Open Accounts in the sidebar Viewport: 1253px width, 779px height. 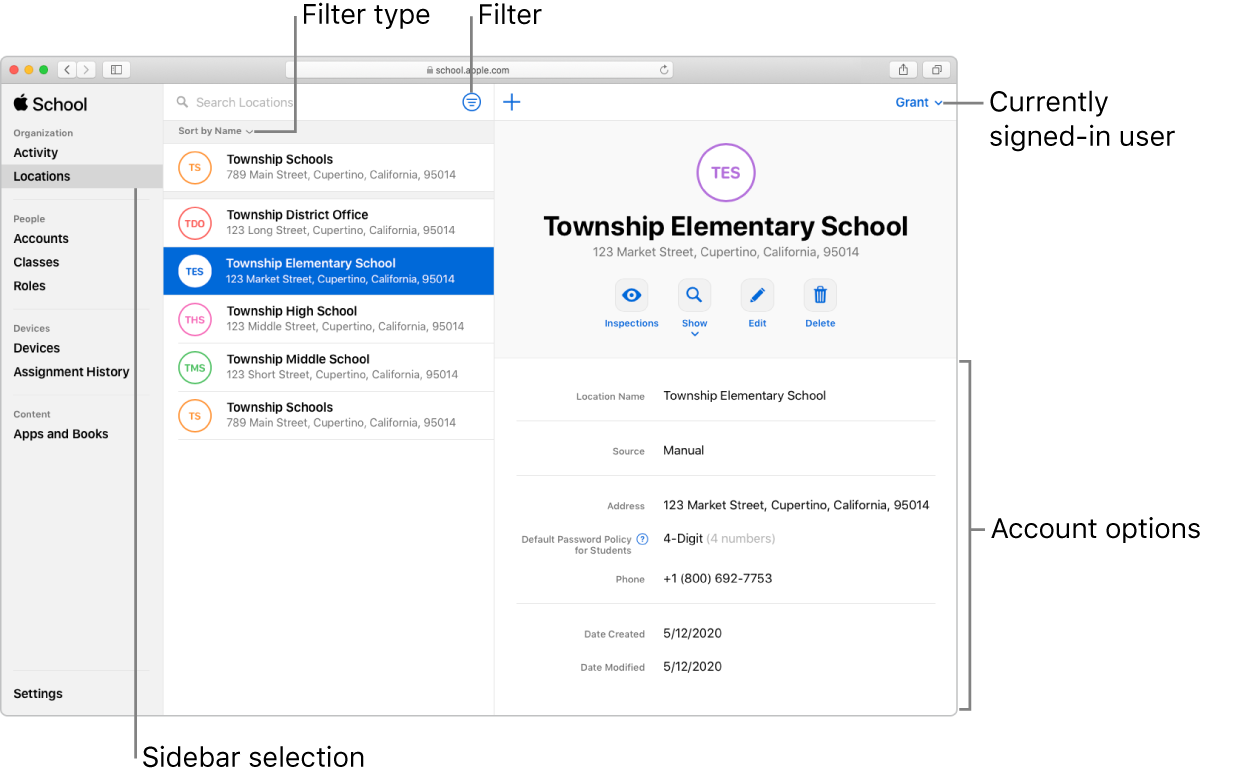pyautogui.click(x=41, y=239)
